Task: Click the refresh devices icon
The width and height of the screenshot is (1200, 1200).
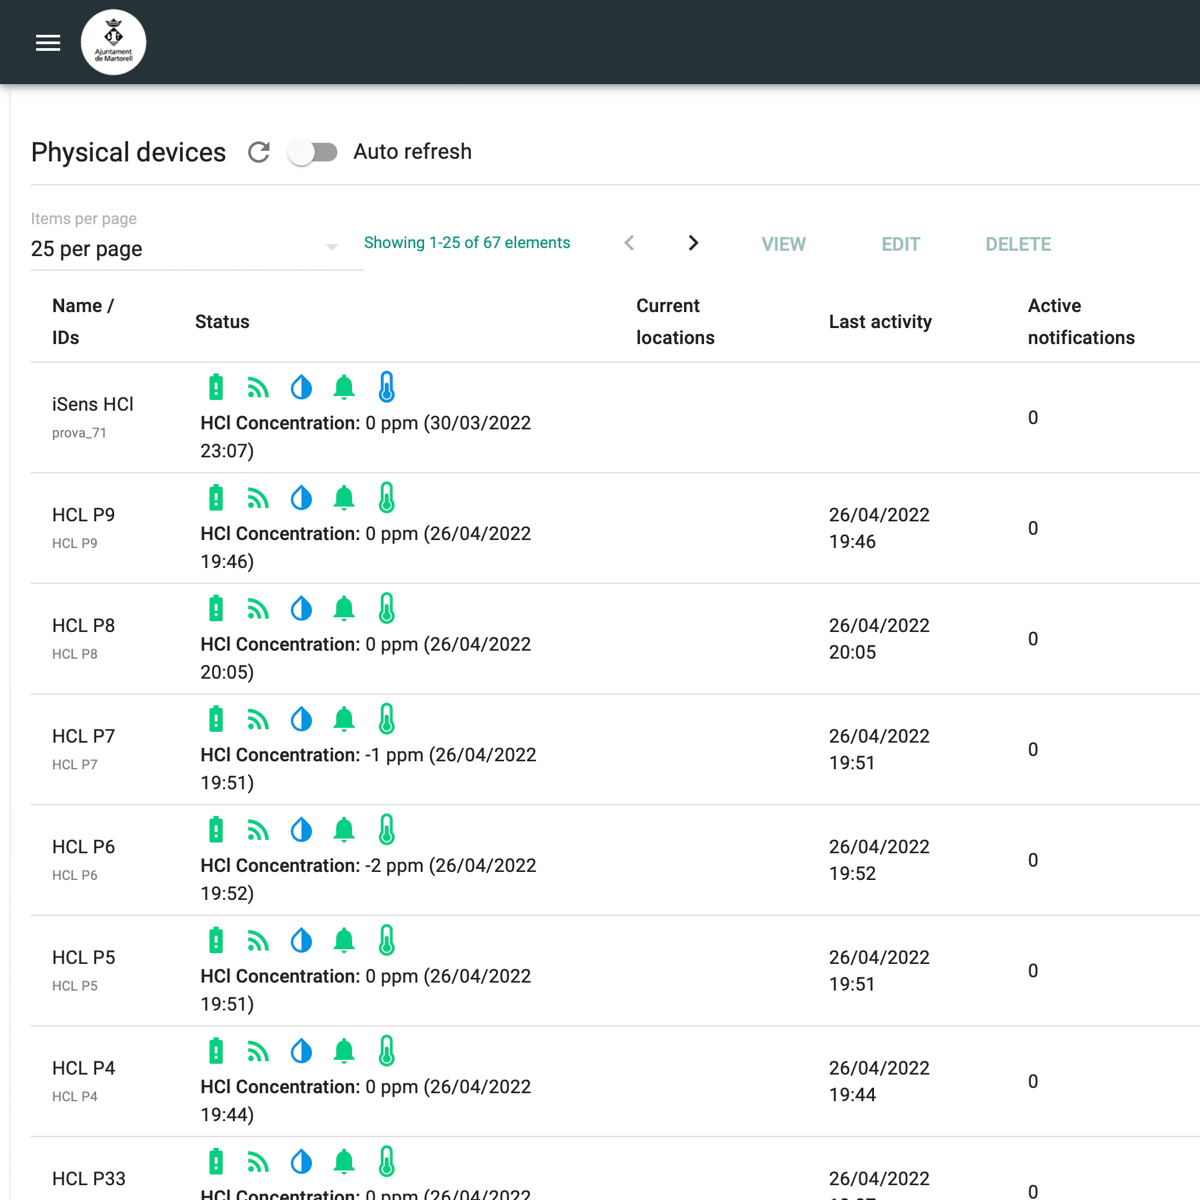Action: coord(259,152)
